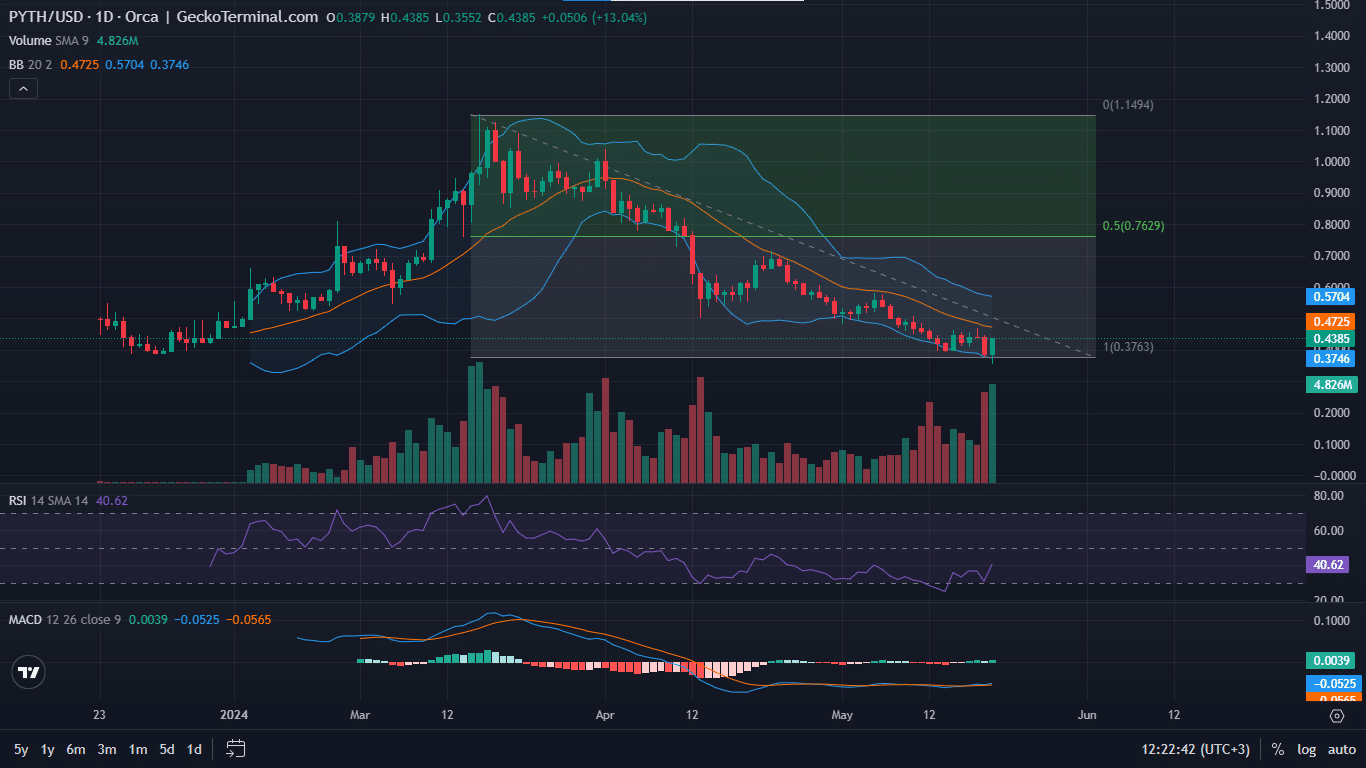Click the 0.4725 basis price tag

coord(1330,321)
